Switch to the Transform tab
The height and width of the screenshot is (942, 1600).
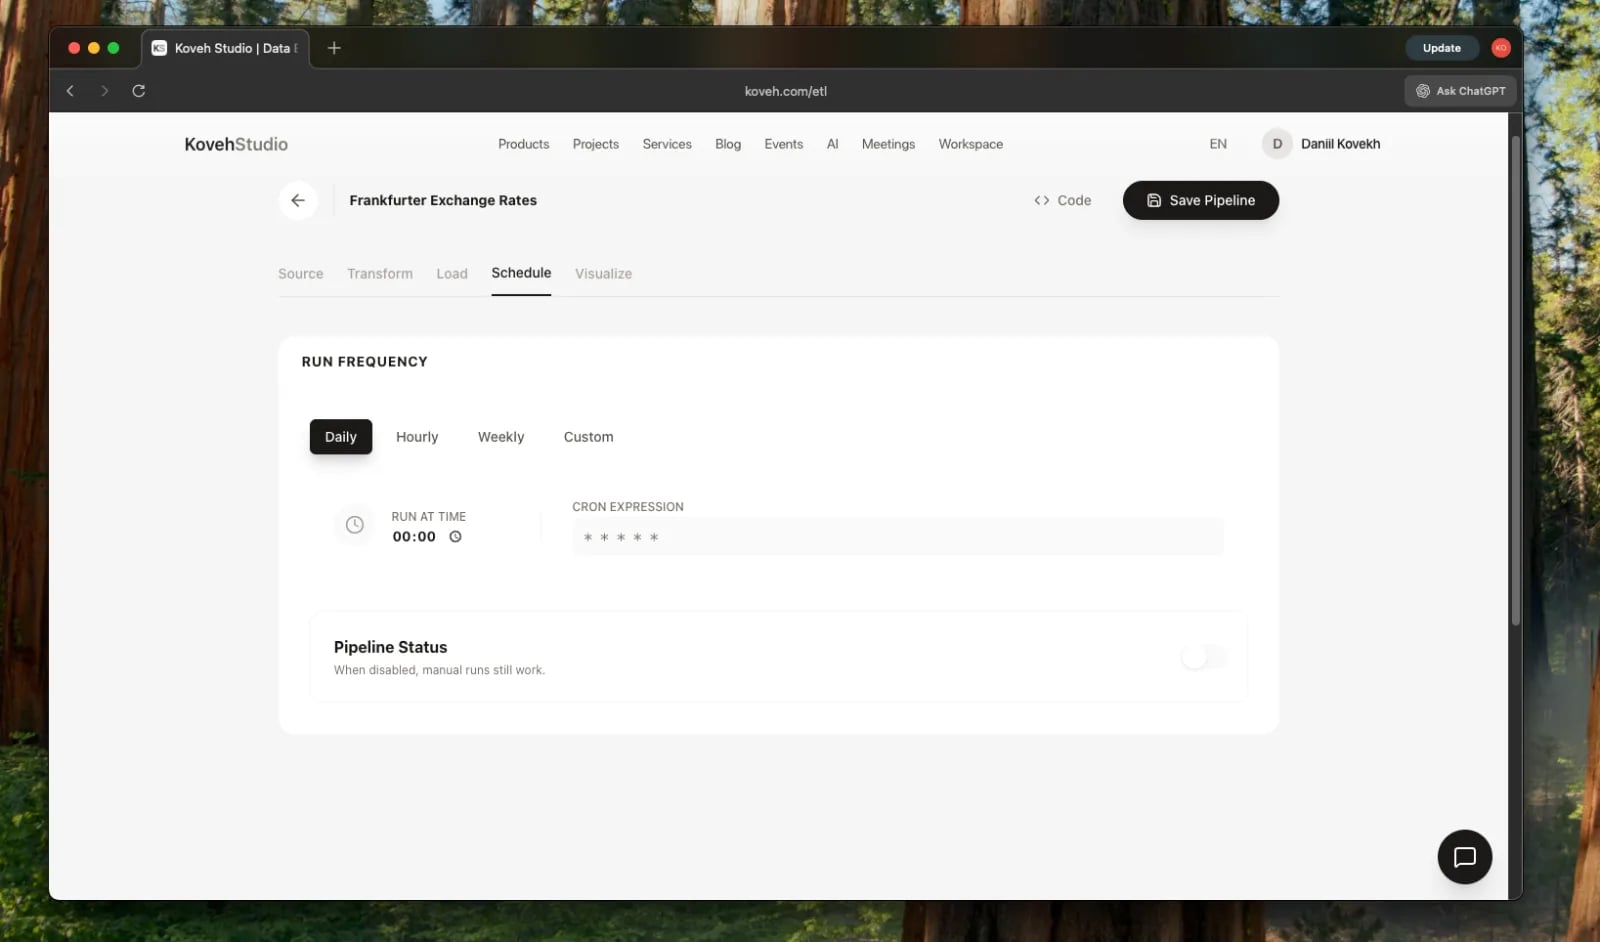[x=379, y=274]
